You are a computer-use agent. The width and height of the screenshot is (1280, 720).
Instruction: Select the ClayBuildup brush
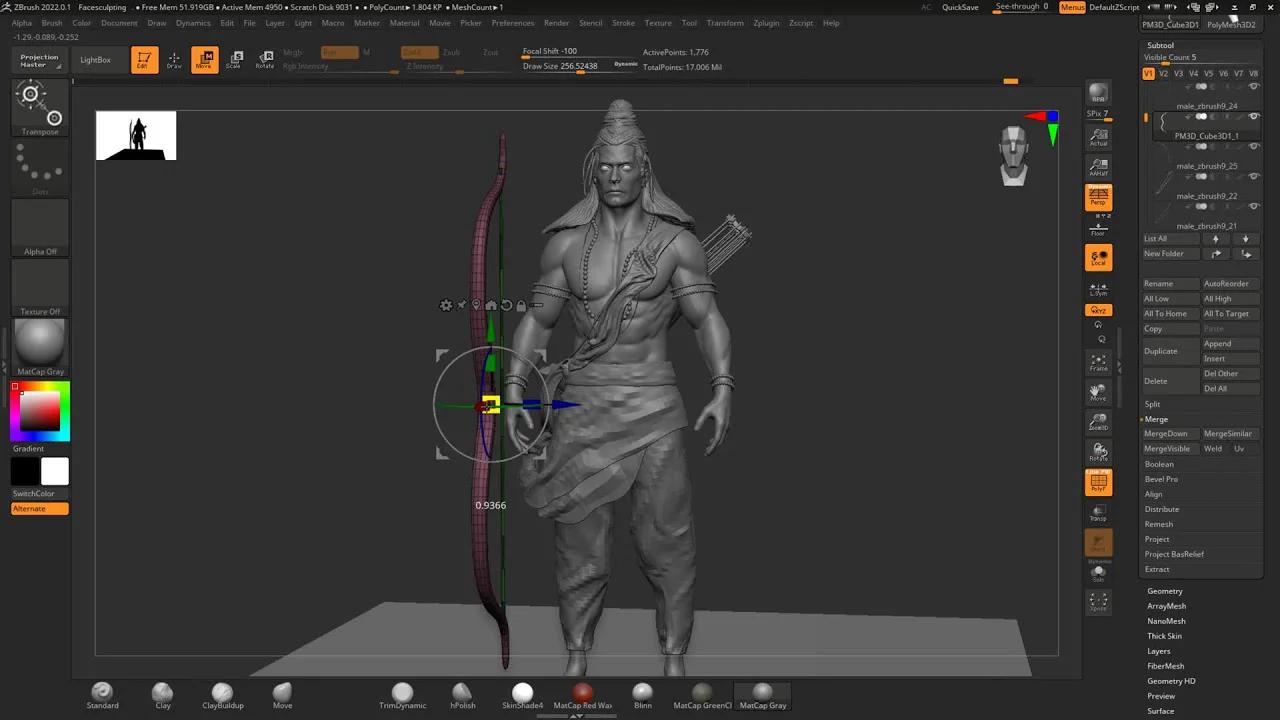[222, 692]
